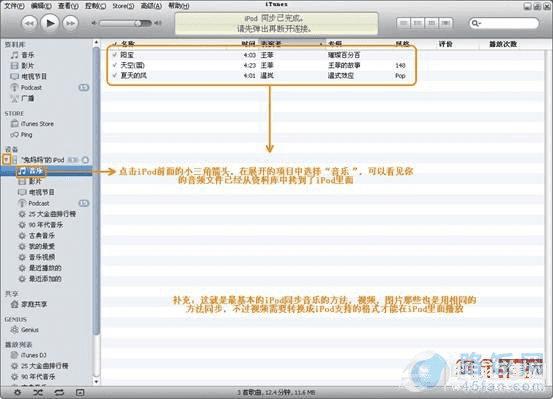This screenshot has height=399, width=553.
Task: Open the 文件 menu
Action: click(14, 6)
